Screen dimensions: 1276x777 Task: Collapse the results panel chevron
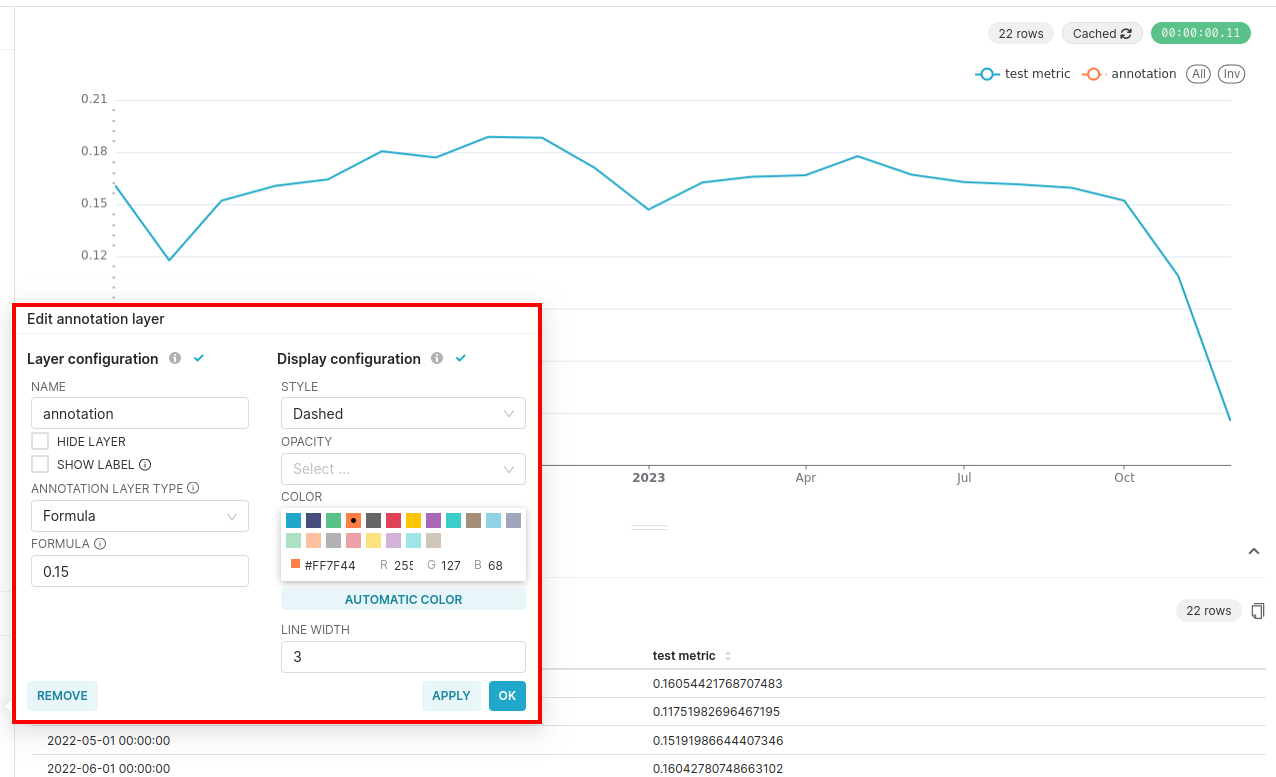(x=1254, y=551)
